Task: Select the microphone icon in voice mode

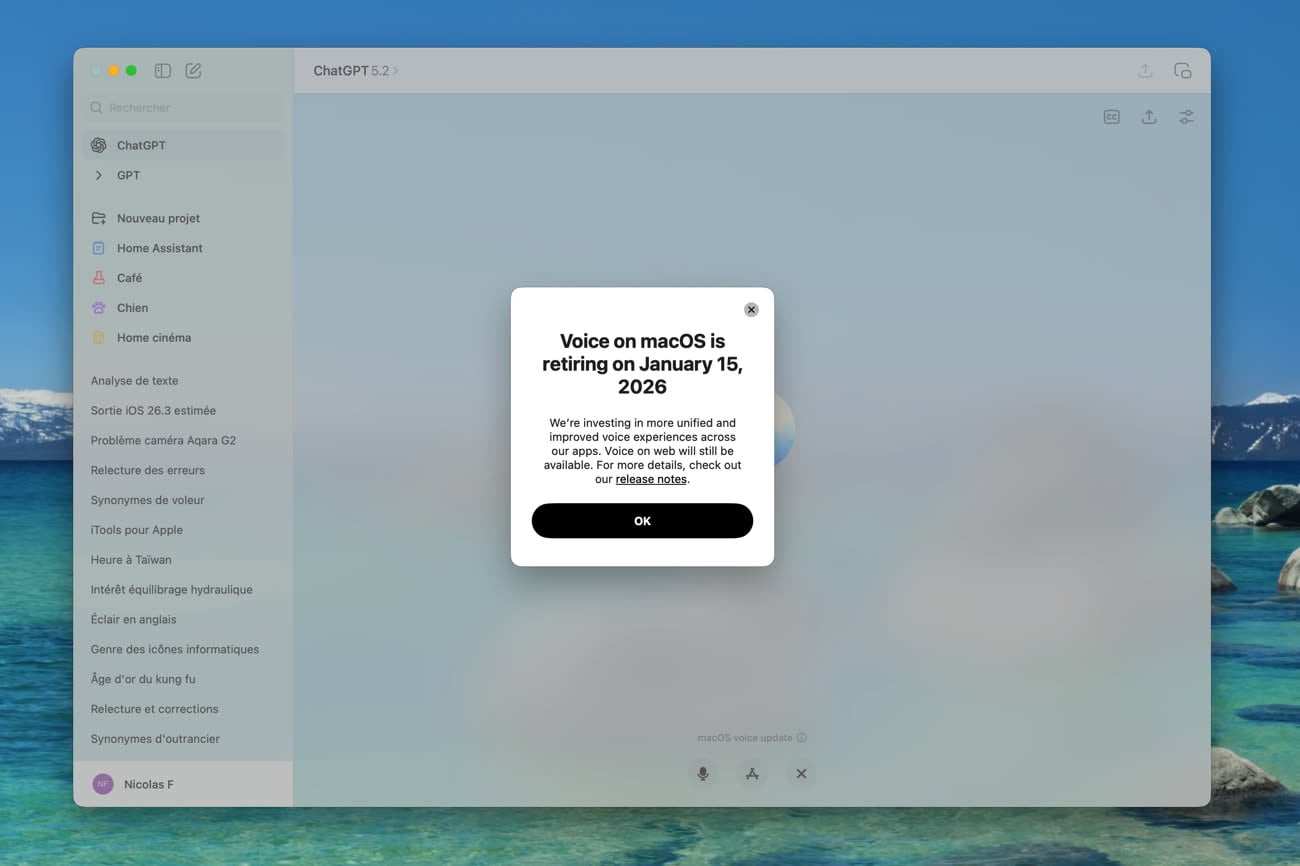Action: (703, 773)
